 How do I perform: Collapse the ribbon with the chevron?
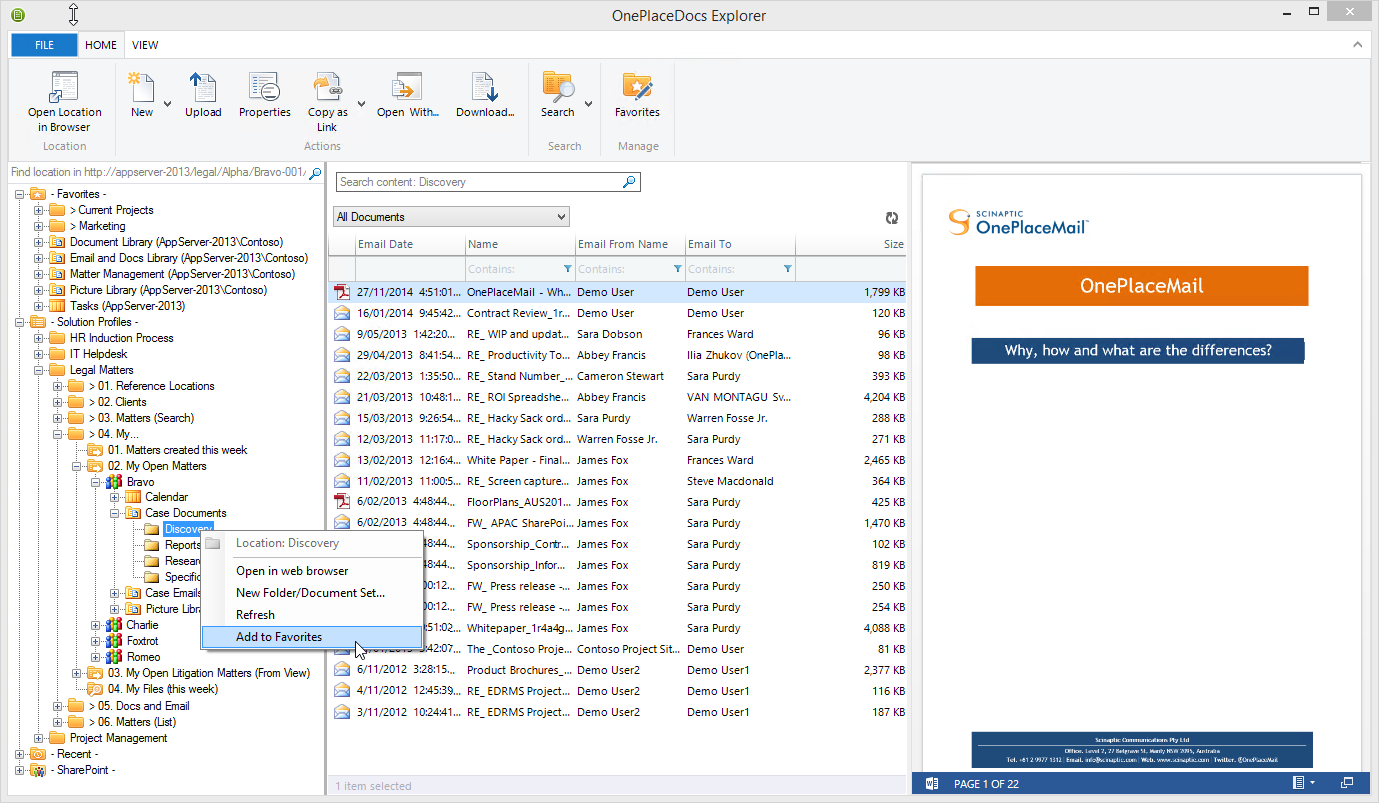coord(1357,45)
